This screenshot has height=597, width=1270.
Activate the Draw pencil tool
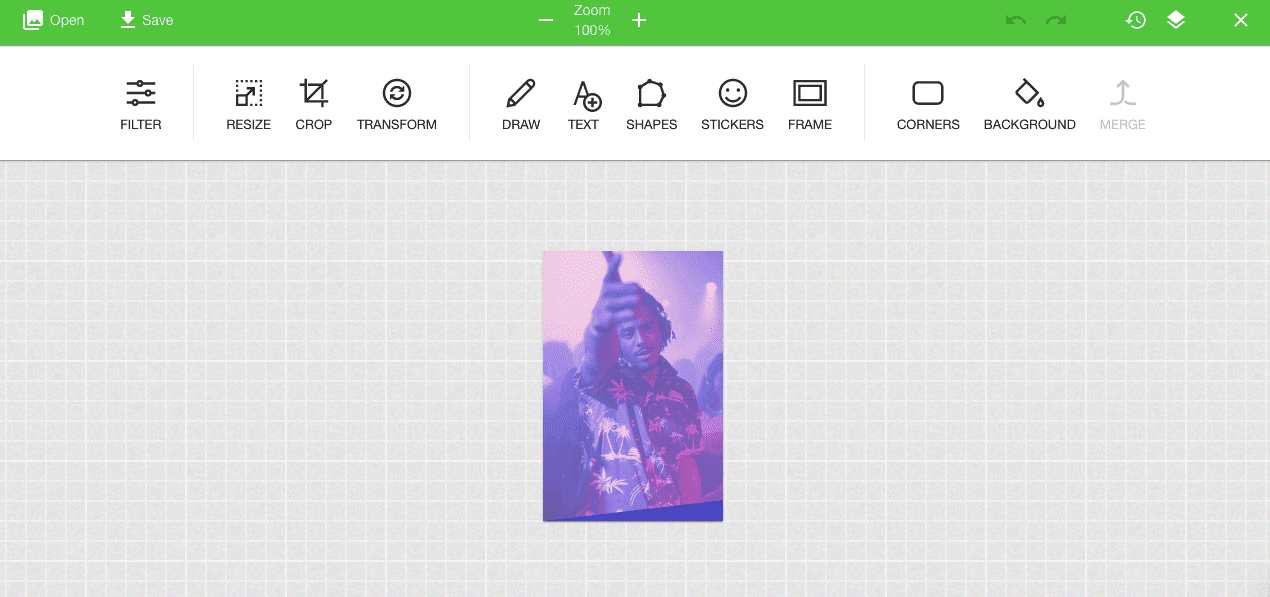pyautogui.click(x=521, y=104)
